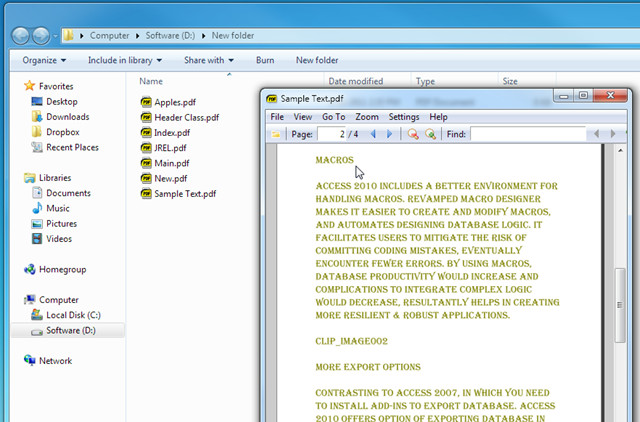The width and height of the screenshot is (640, 422).
Task: Open the File menu in PDF viewer
Action: tap(277, 117)
